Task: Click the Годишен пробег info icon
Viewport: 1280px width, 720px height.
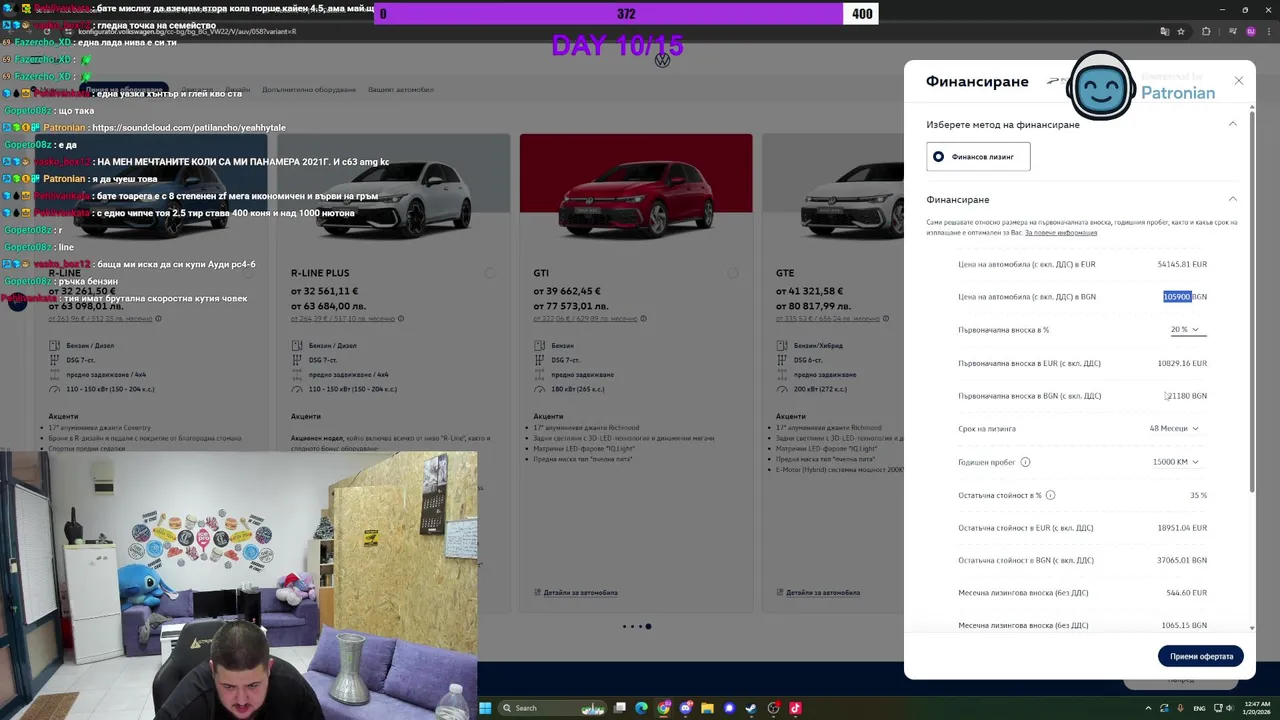Action: pyautogui.click(x=1025, y=462)
